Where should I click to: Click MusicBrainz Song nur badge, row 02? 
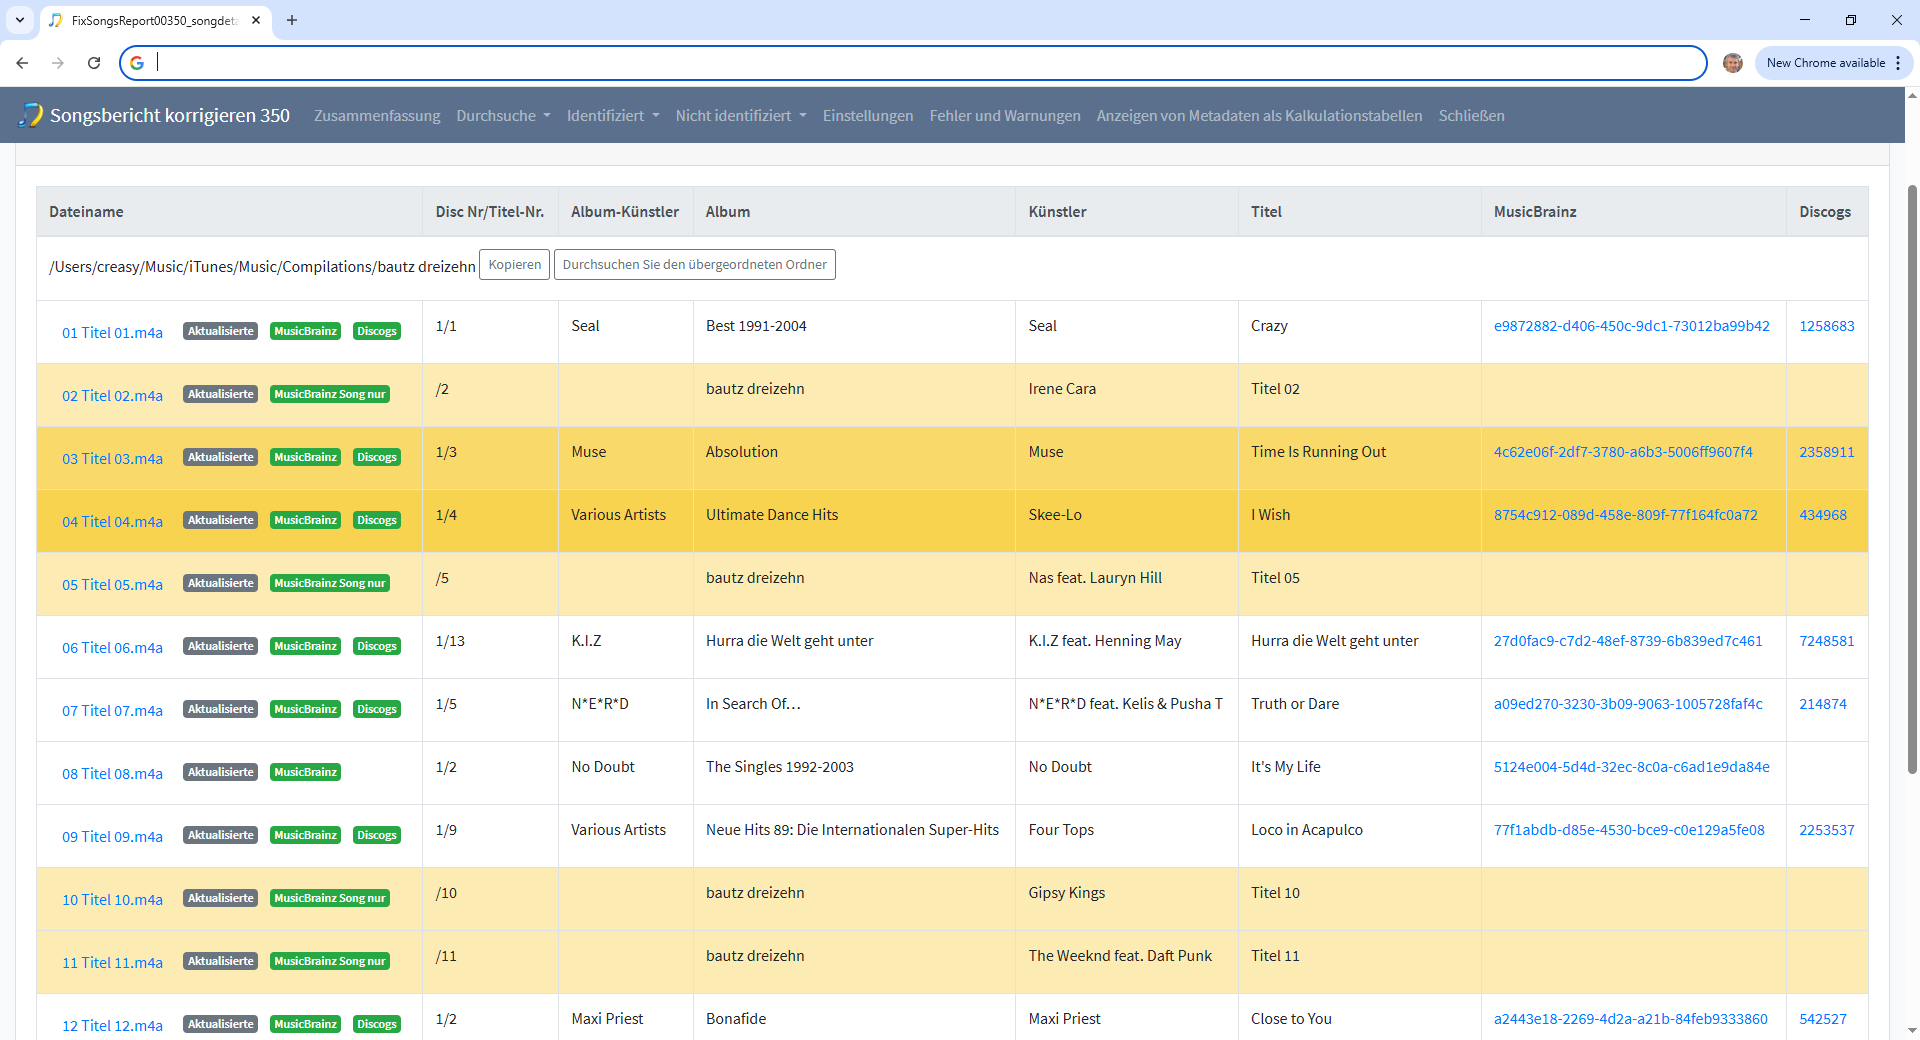tap(330, 394)
